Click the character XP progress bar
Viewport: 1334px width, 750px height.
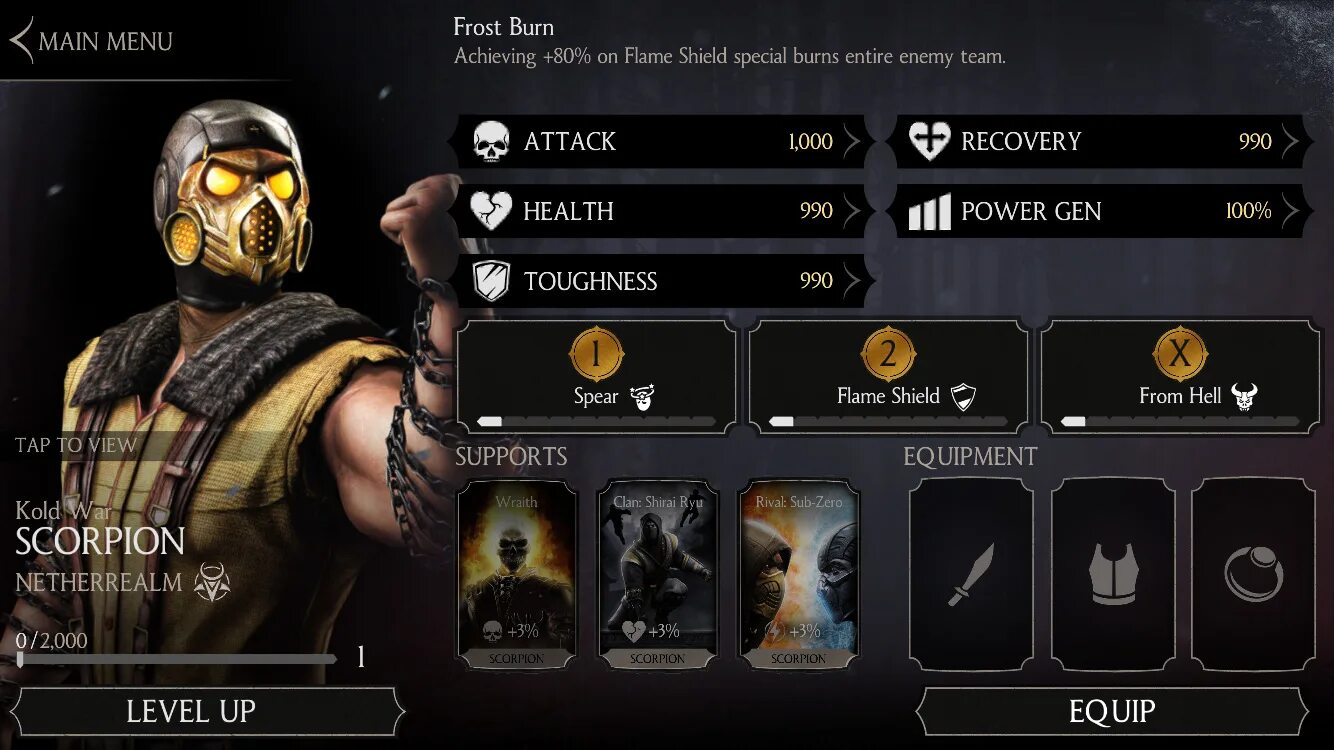click(177, 659)
